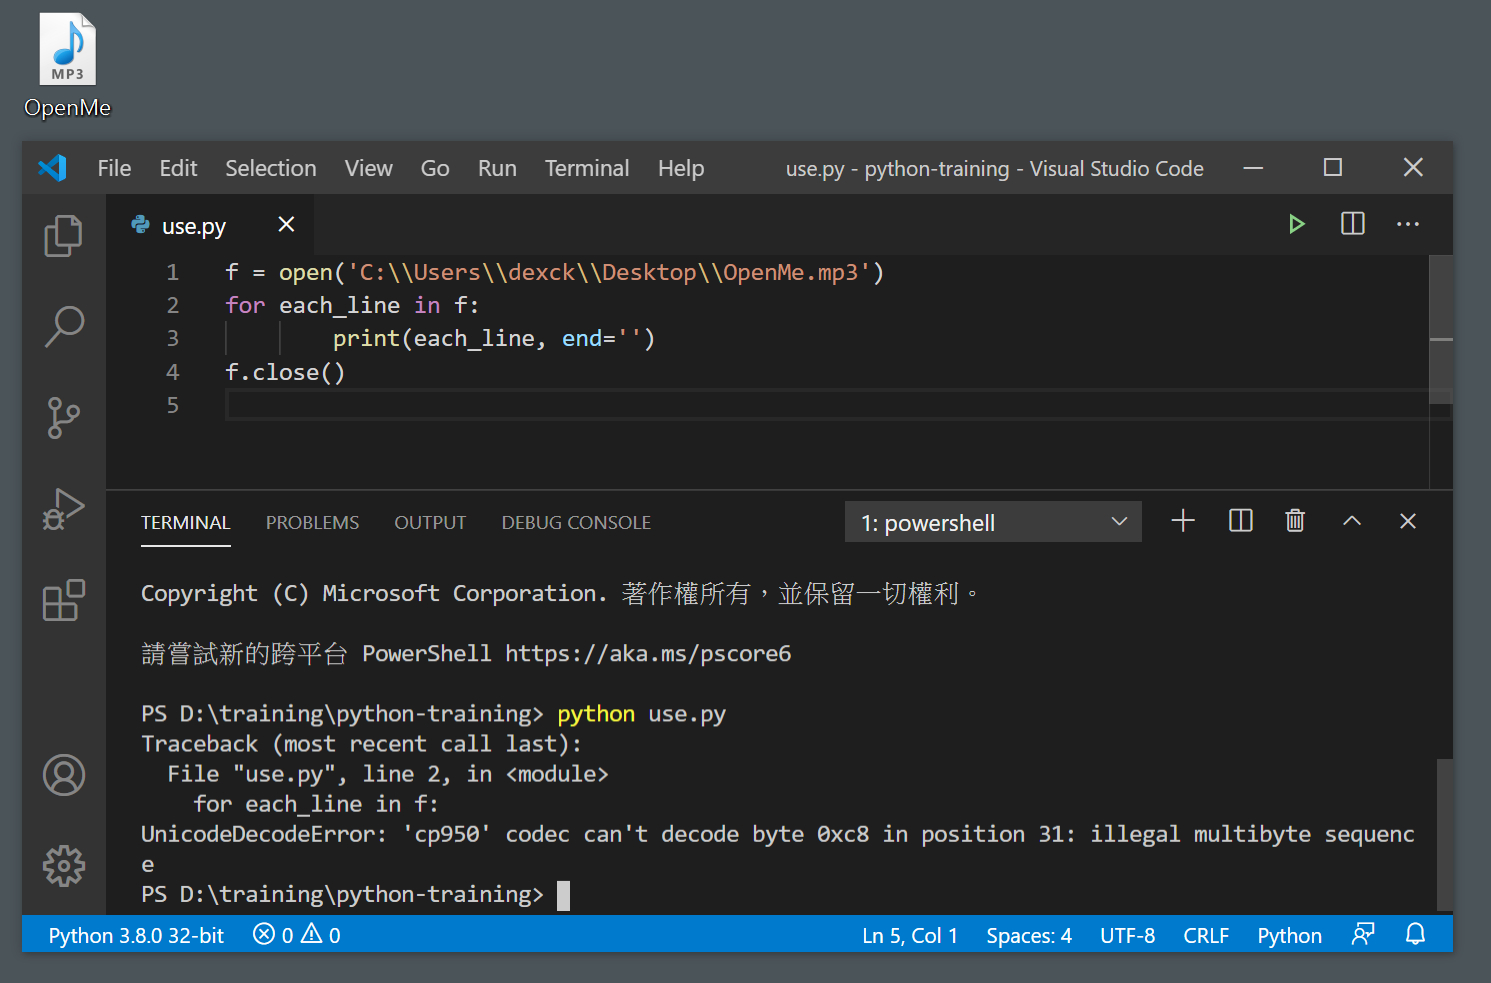Select the OpenMe MP3 desktop icon
Image resolution: width=1491 pixels, height=983 pixels.
tap(67, 66)
